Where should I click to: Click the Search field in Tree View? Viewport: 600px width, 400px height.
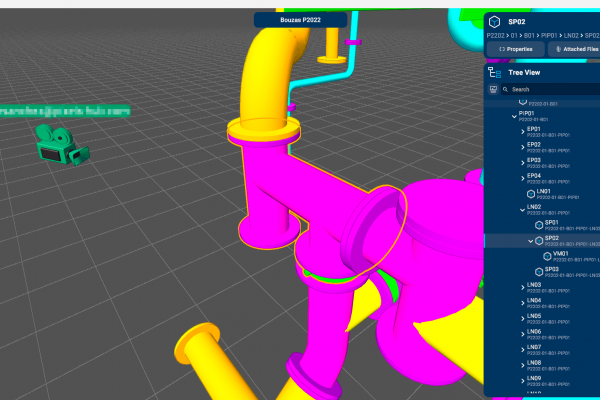tap(550, 89)
